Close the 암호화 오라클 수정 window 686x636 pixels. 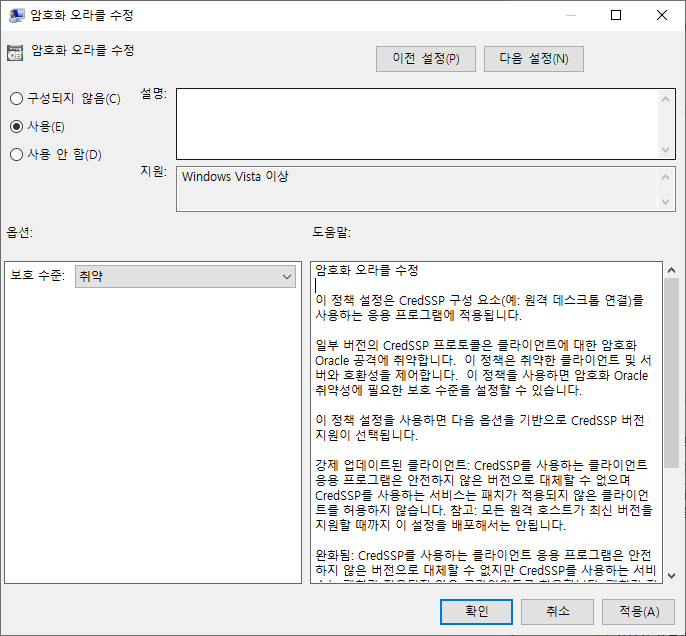pos(662,15)
